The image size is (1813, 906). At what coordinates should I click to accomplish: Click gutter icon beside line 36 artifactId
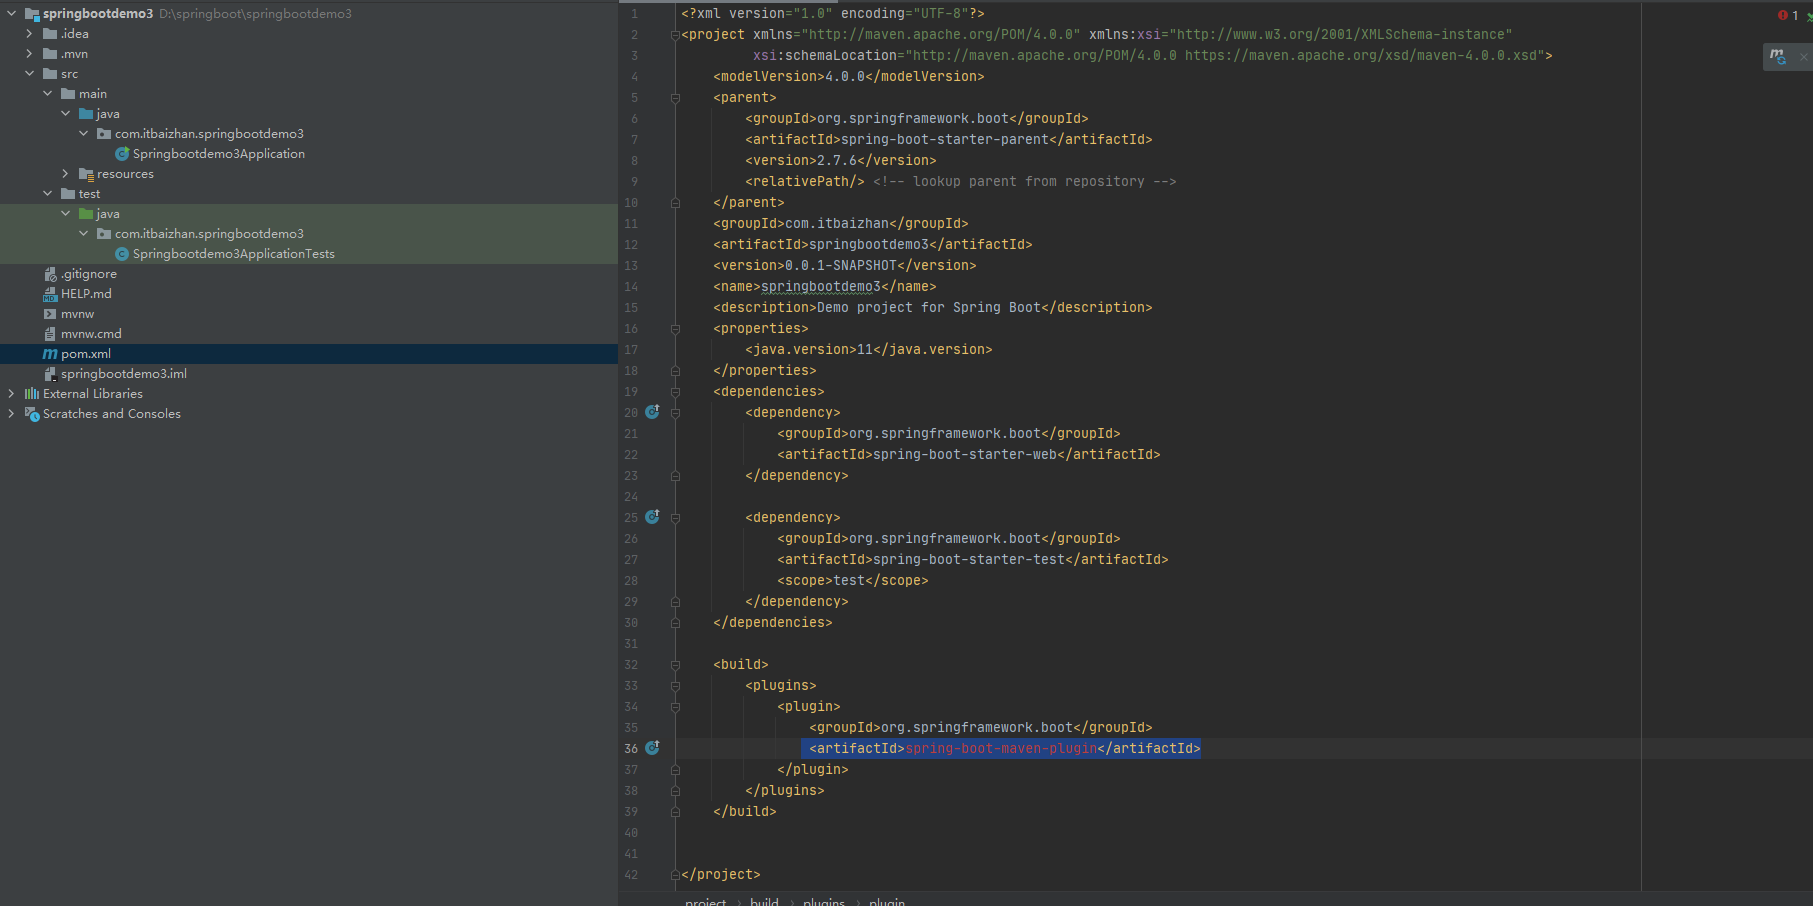[x=652, y=748]
